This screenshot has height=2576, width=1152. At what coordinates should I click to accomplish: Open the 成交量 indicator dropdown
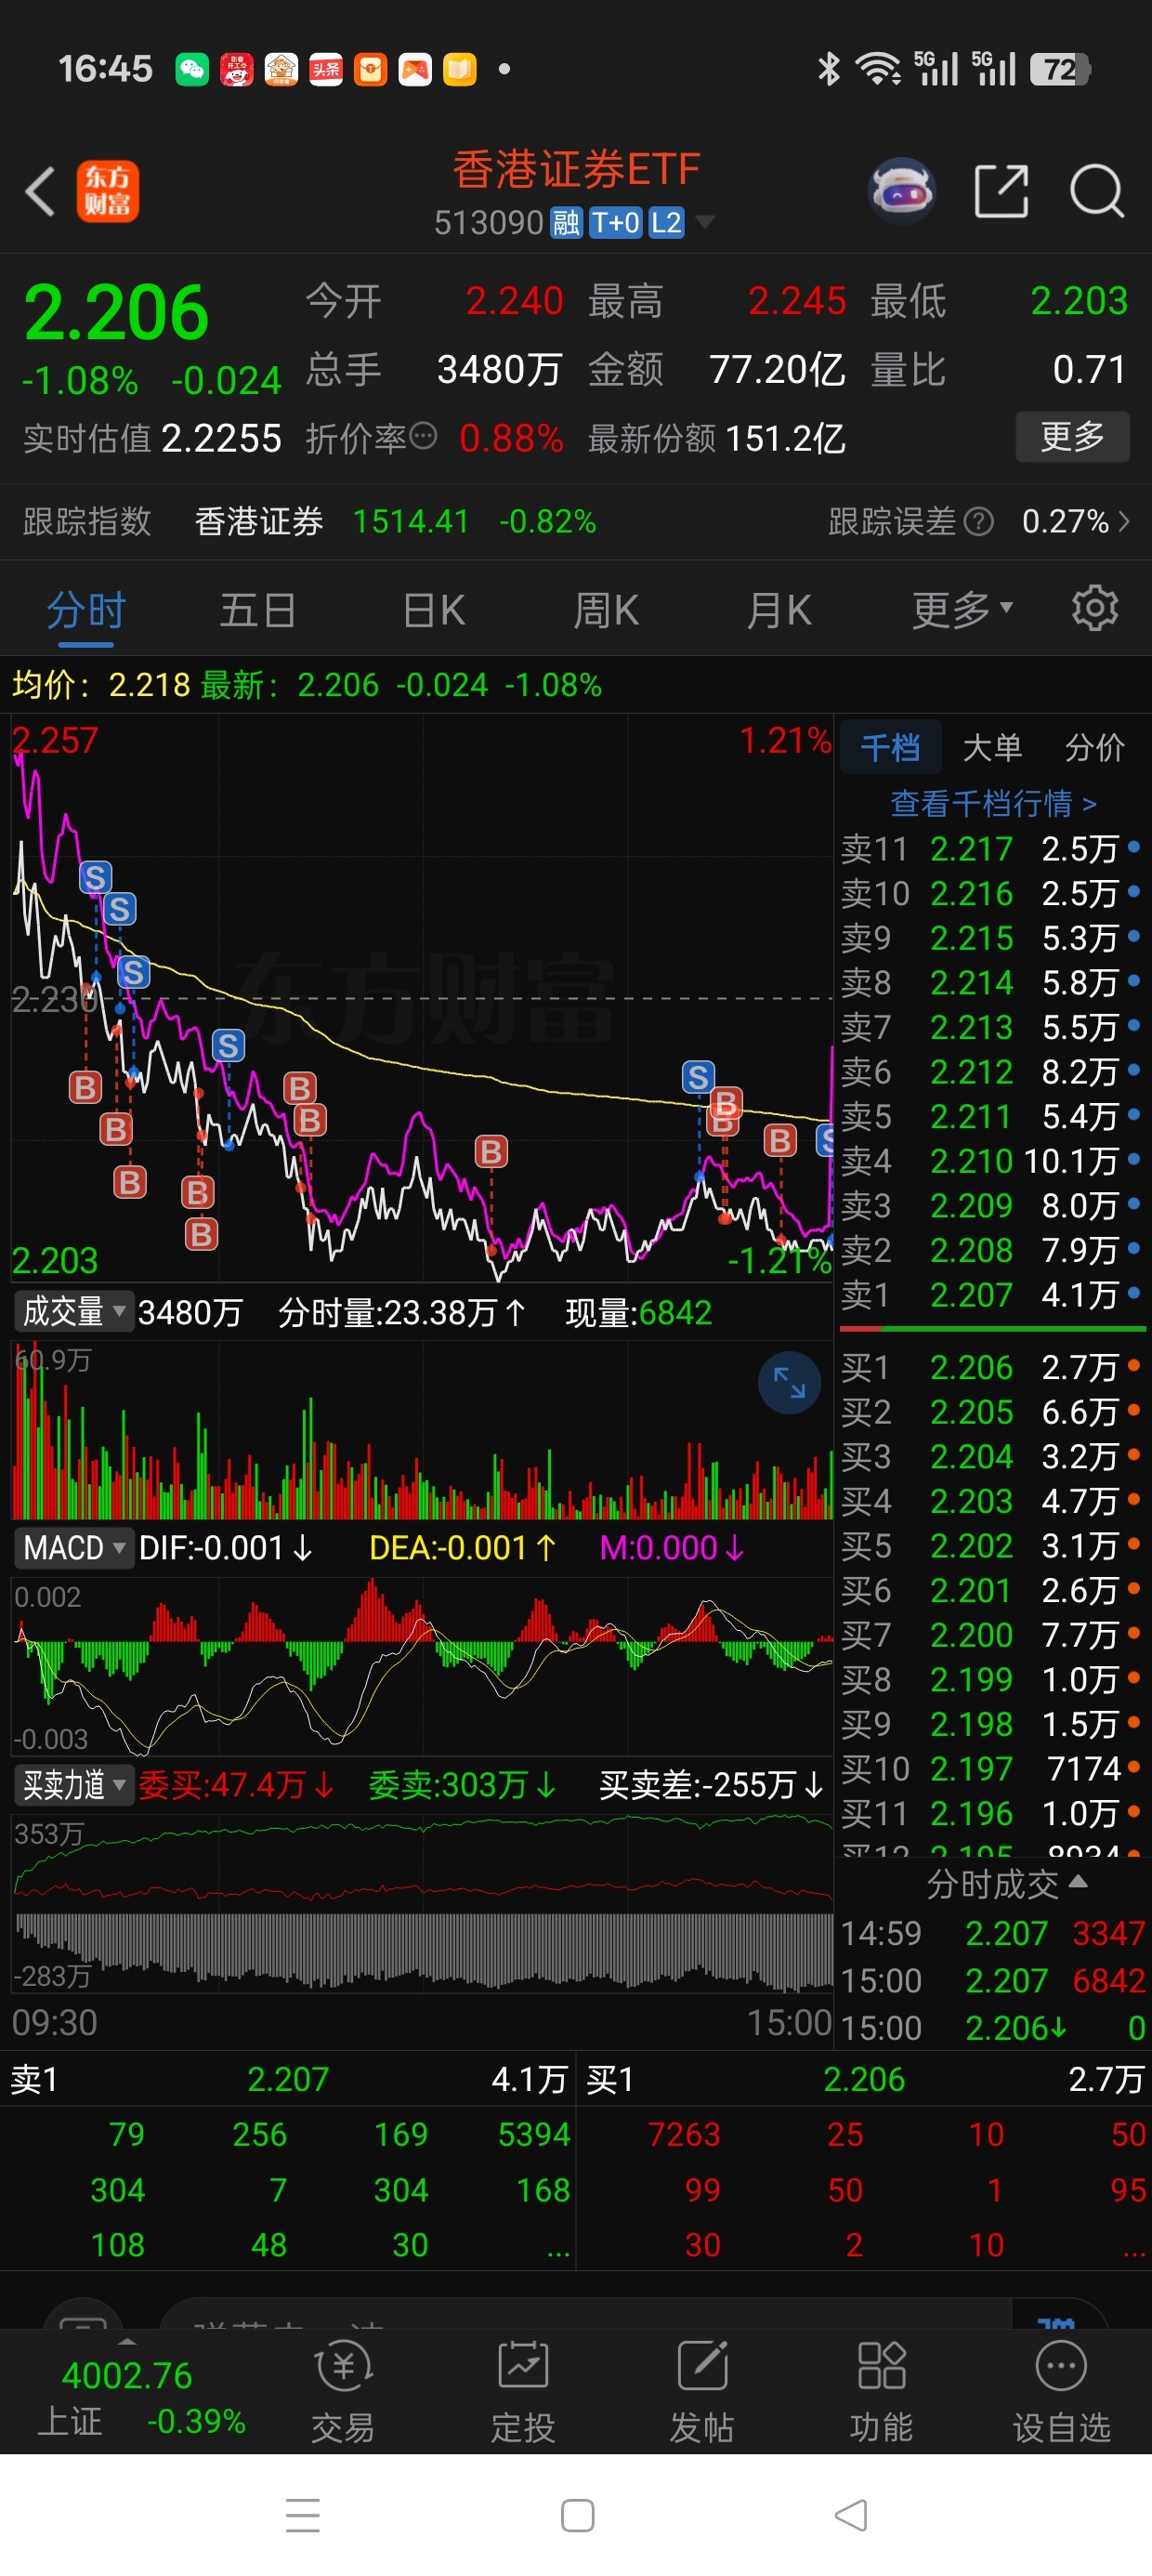[74, 1311]
